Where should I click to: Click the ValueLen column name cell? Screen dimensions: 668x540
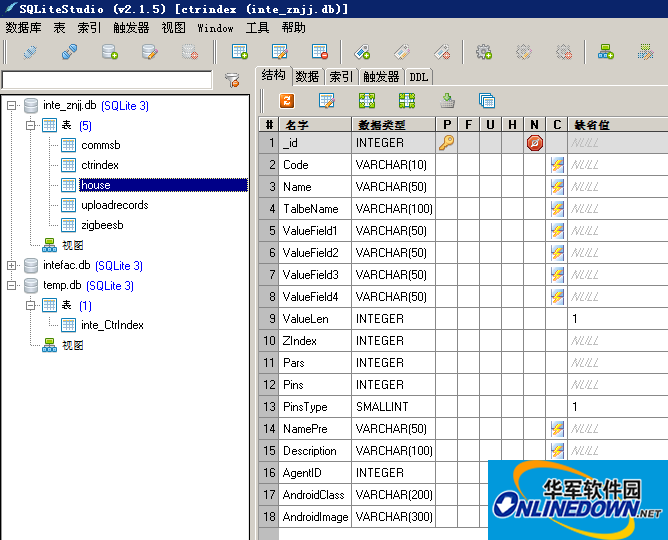[x=315, y=319]
